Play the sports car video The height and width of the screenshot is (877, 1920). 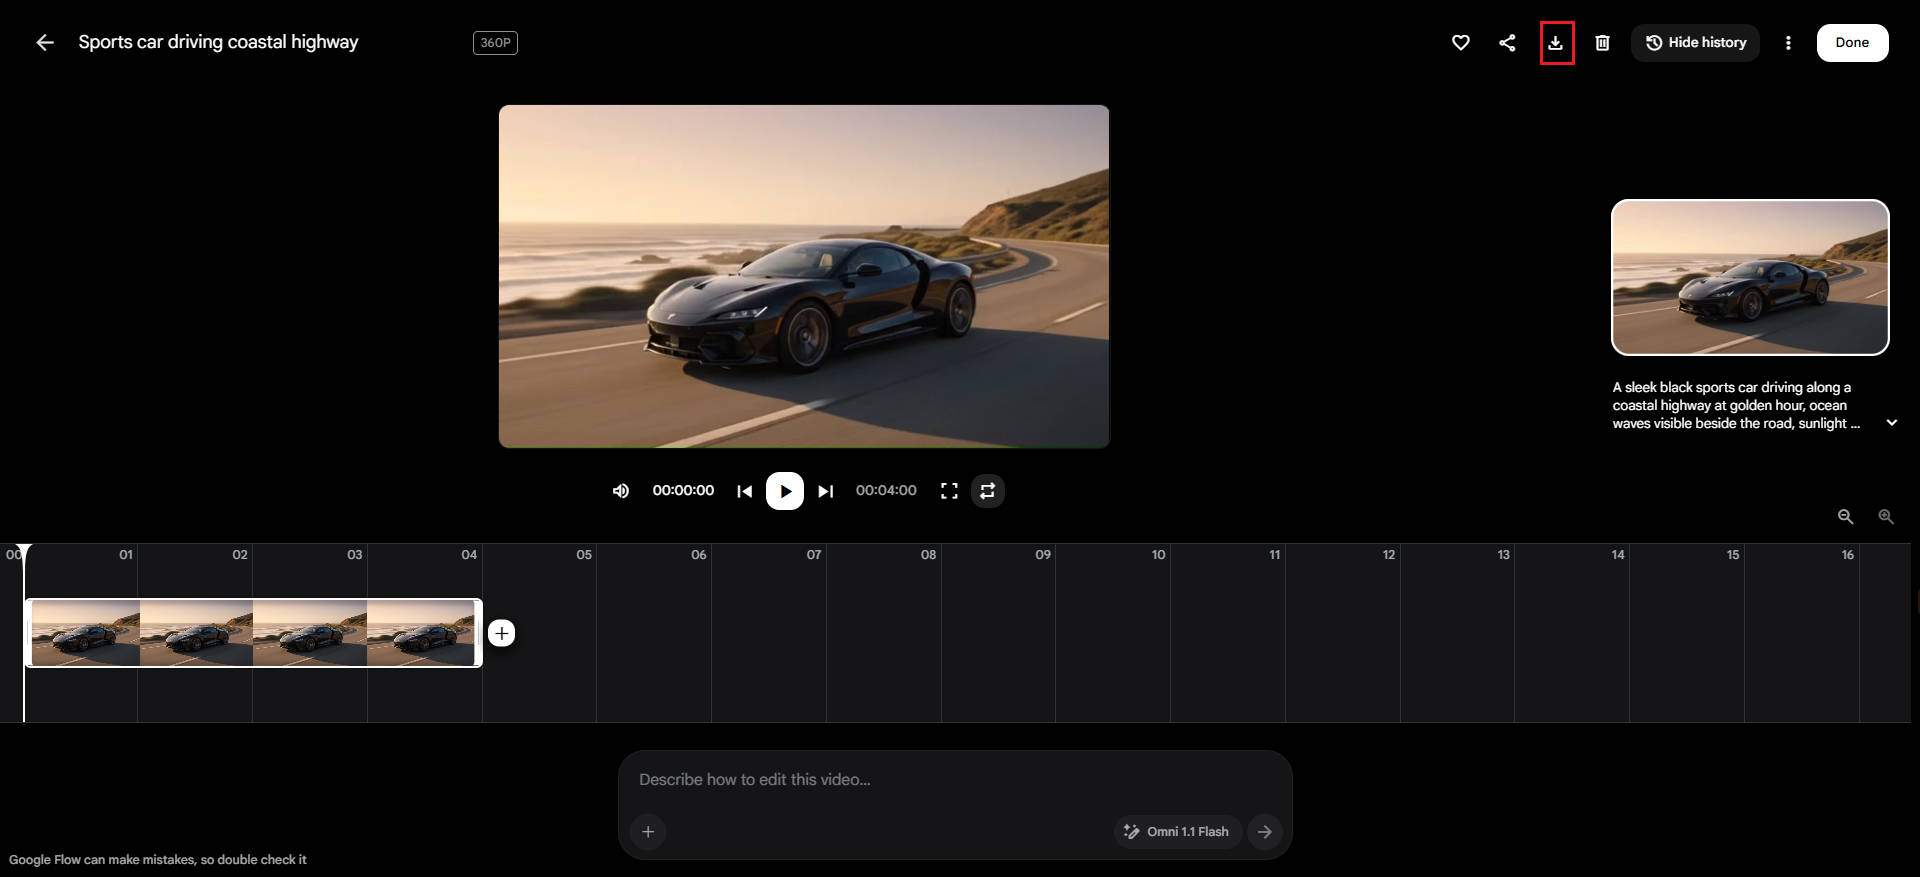tap(785, 491)
